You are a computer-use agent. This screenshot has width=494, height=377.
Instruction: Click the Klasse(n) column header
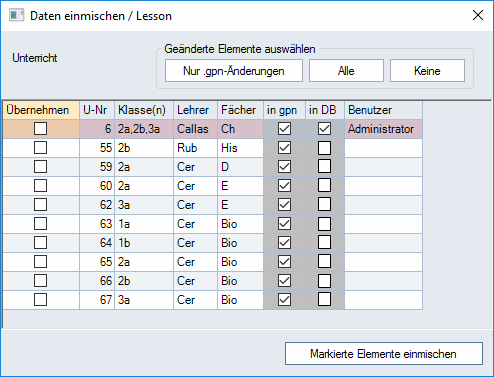click(x=144, y=110)
